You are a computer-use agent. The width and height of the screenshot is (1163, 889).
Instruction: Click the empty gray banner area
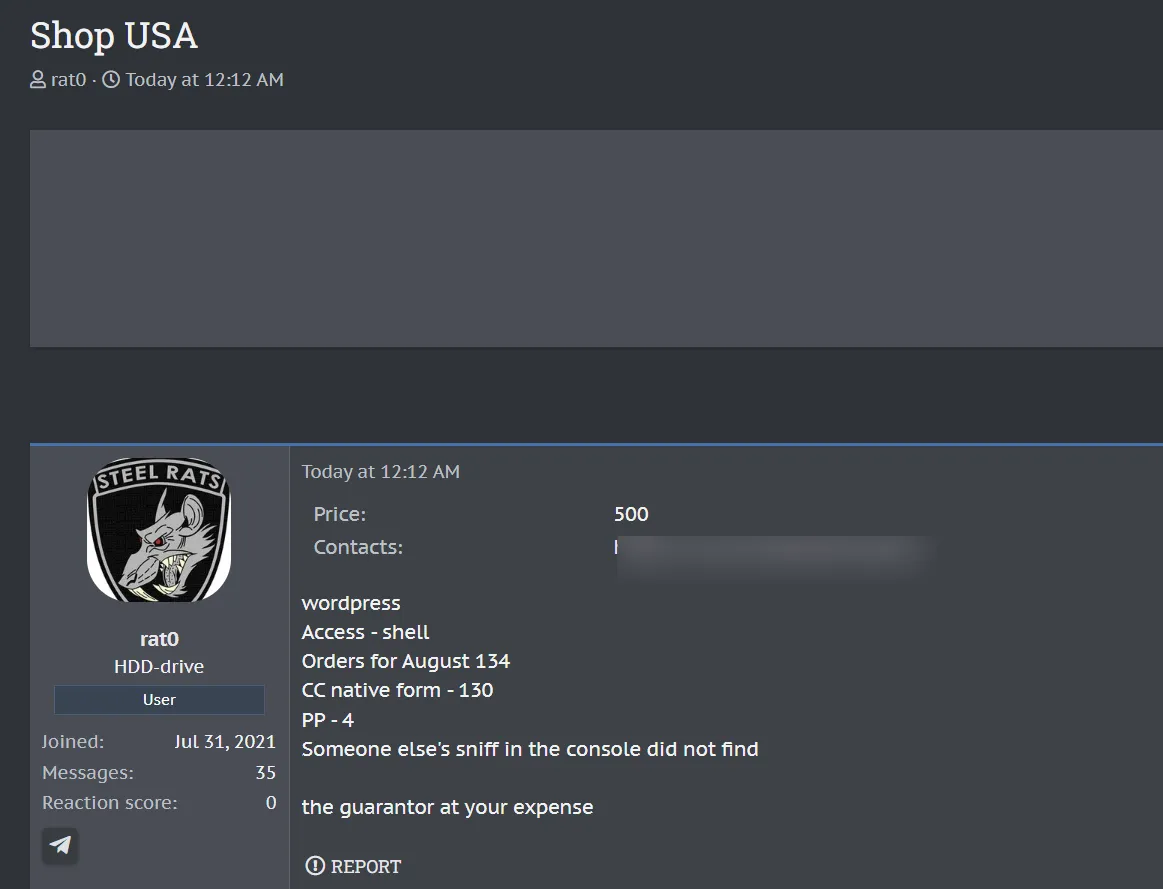[596, 238]
